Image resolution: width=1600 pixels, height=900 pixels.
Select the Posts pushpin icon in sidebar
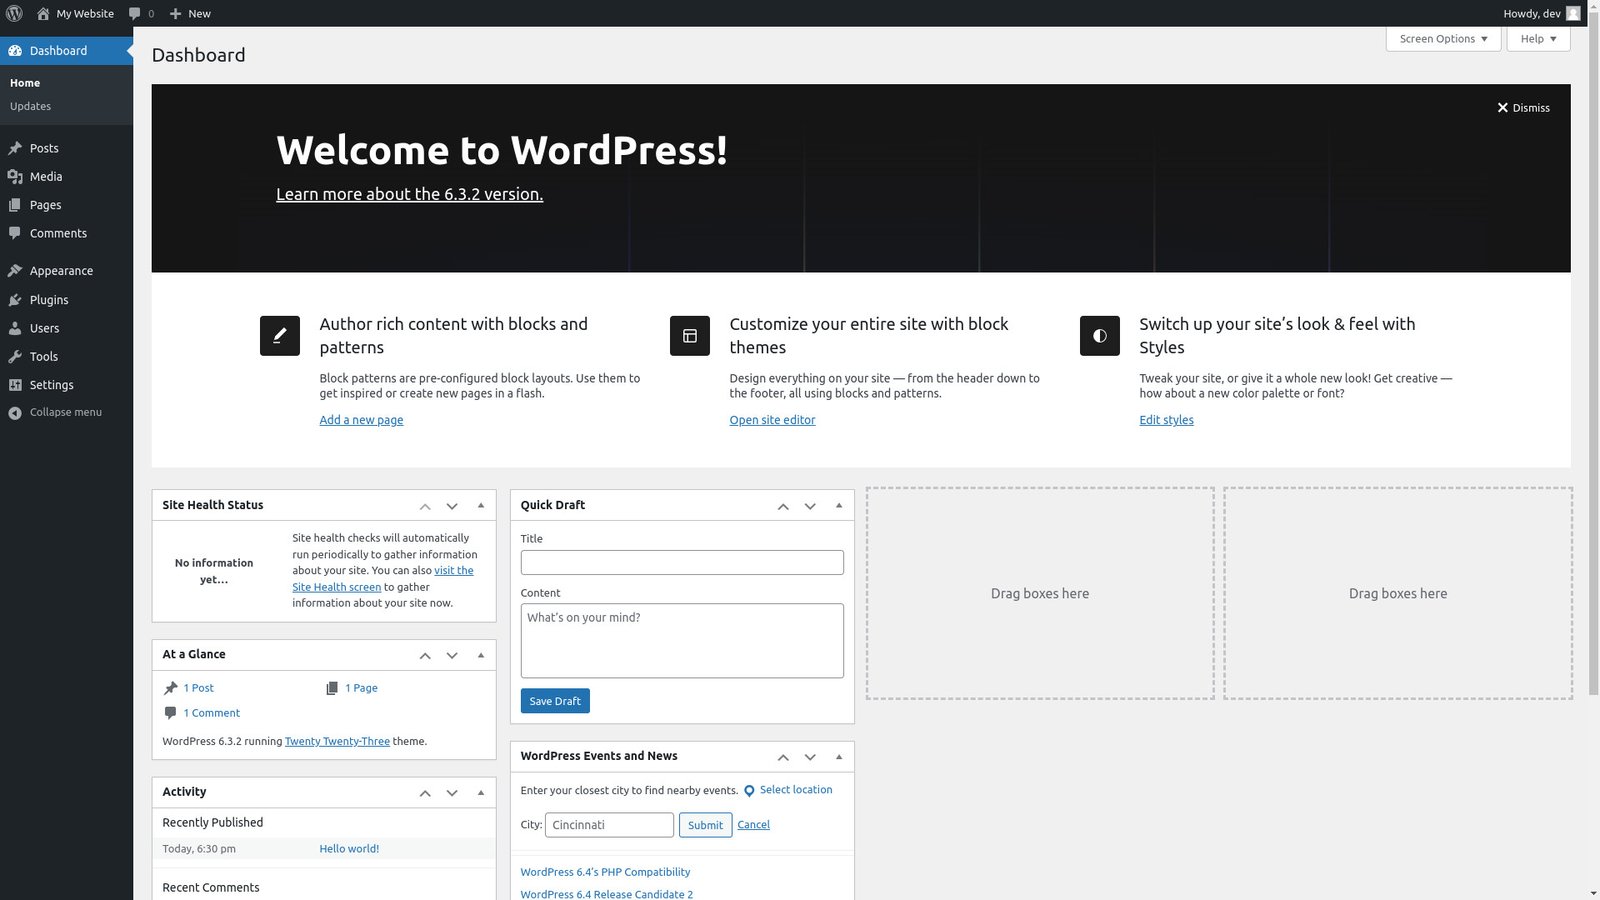[x=15, y=147]
